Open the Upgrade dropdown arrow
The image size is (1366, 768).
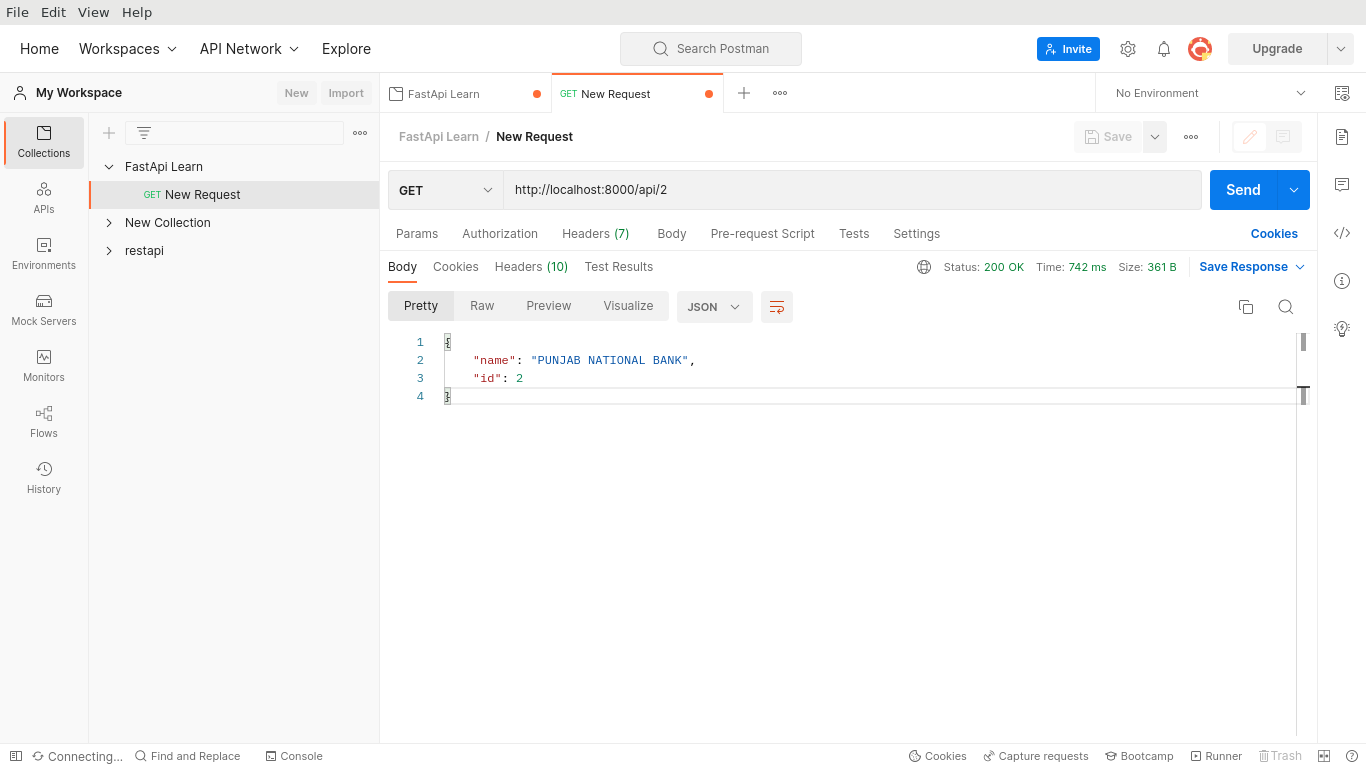[x=1341, y=49]
